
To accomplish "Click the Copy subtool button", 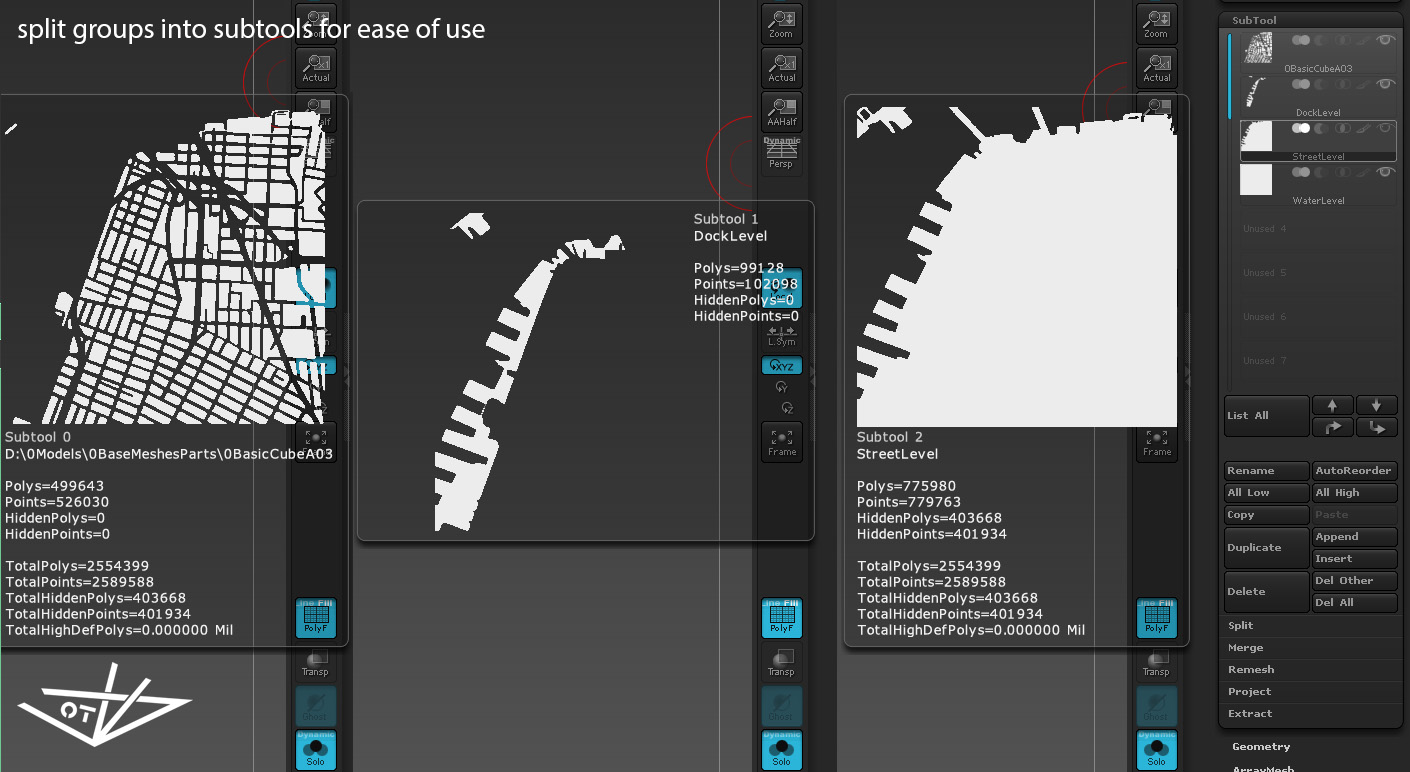I will pos(1267,515).
